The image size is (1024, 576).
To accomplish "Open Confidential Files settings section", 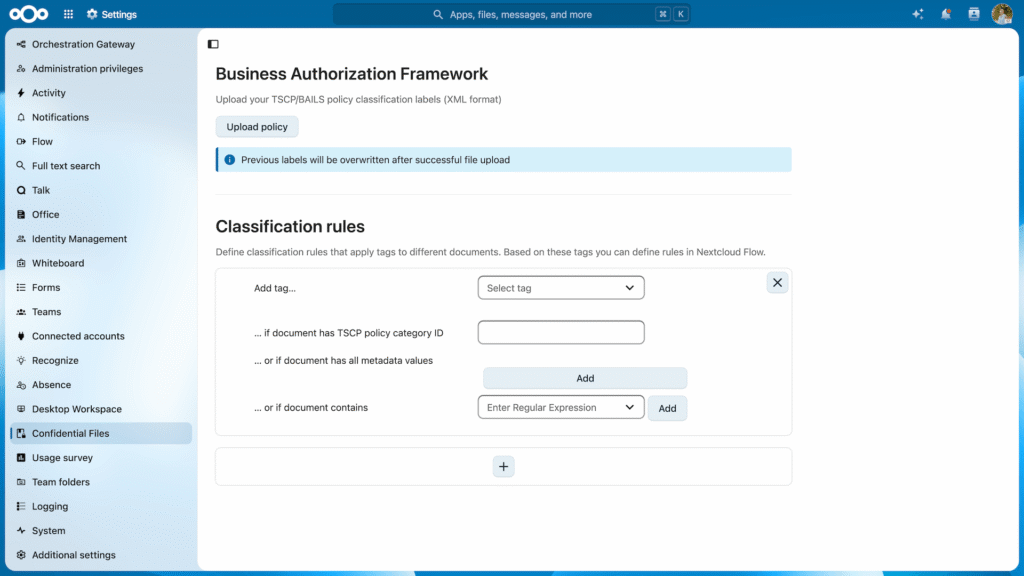I will [101, 433].
